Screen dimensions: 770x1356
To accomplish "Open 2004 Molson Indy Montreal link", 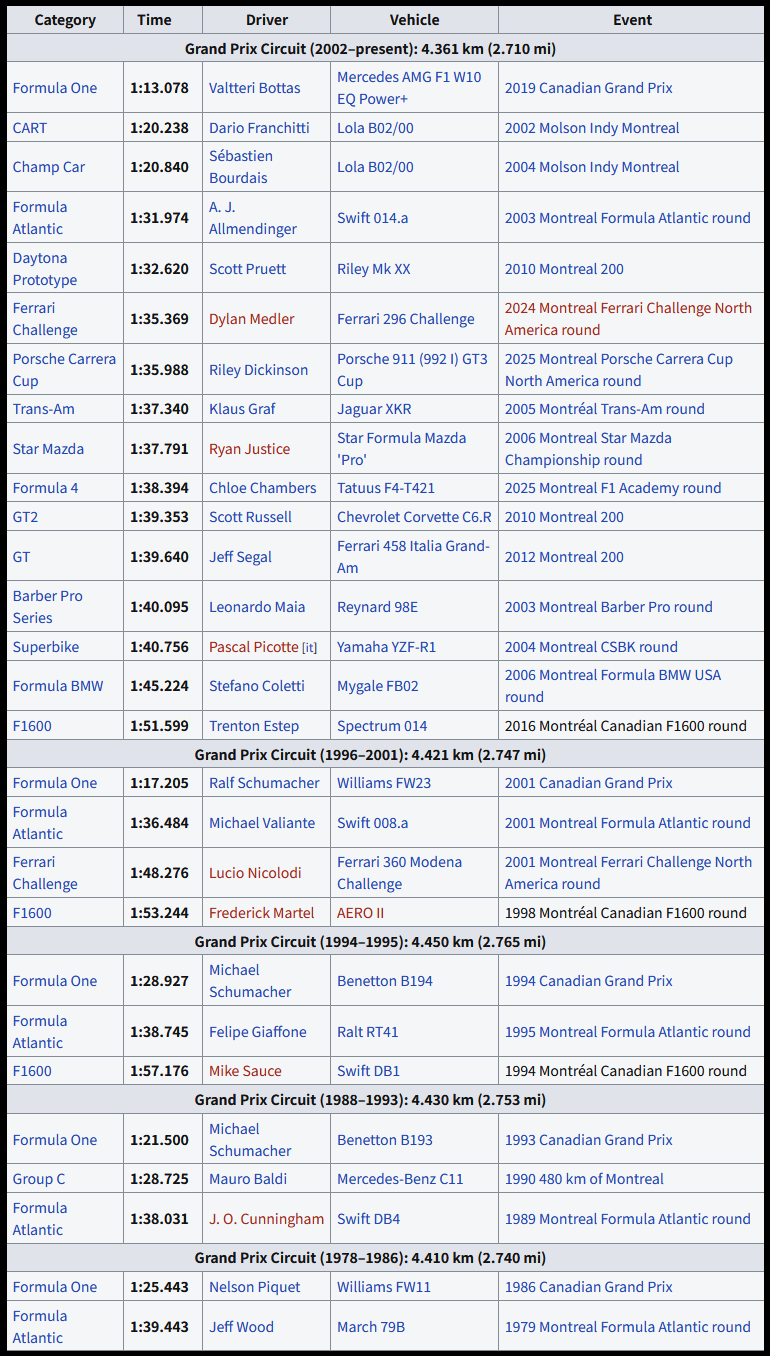I will pos(592,167).
